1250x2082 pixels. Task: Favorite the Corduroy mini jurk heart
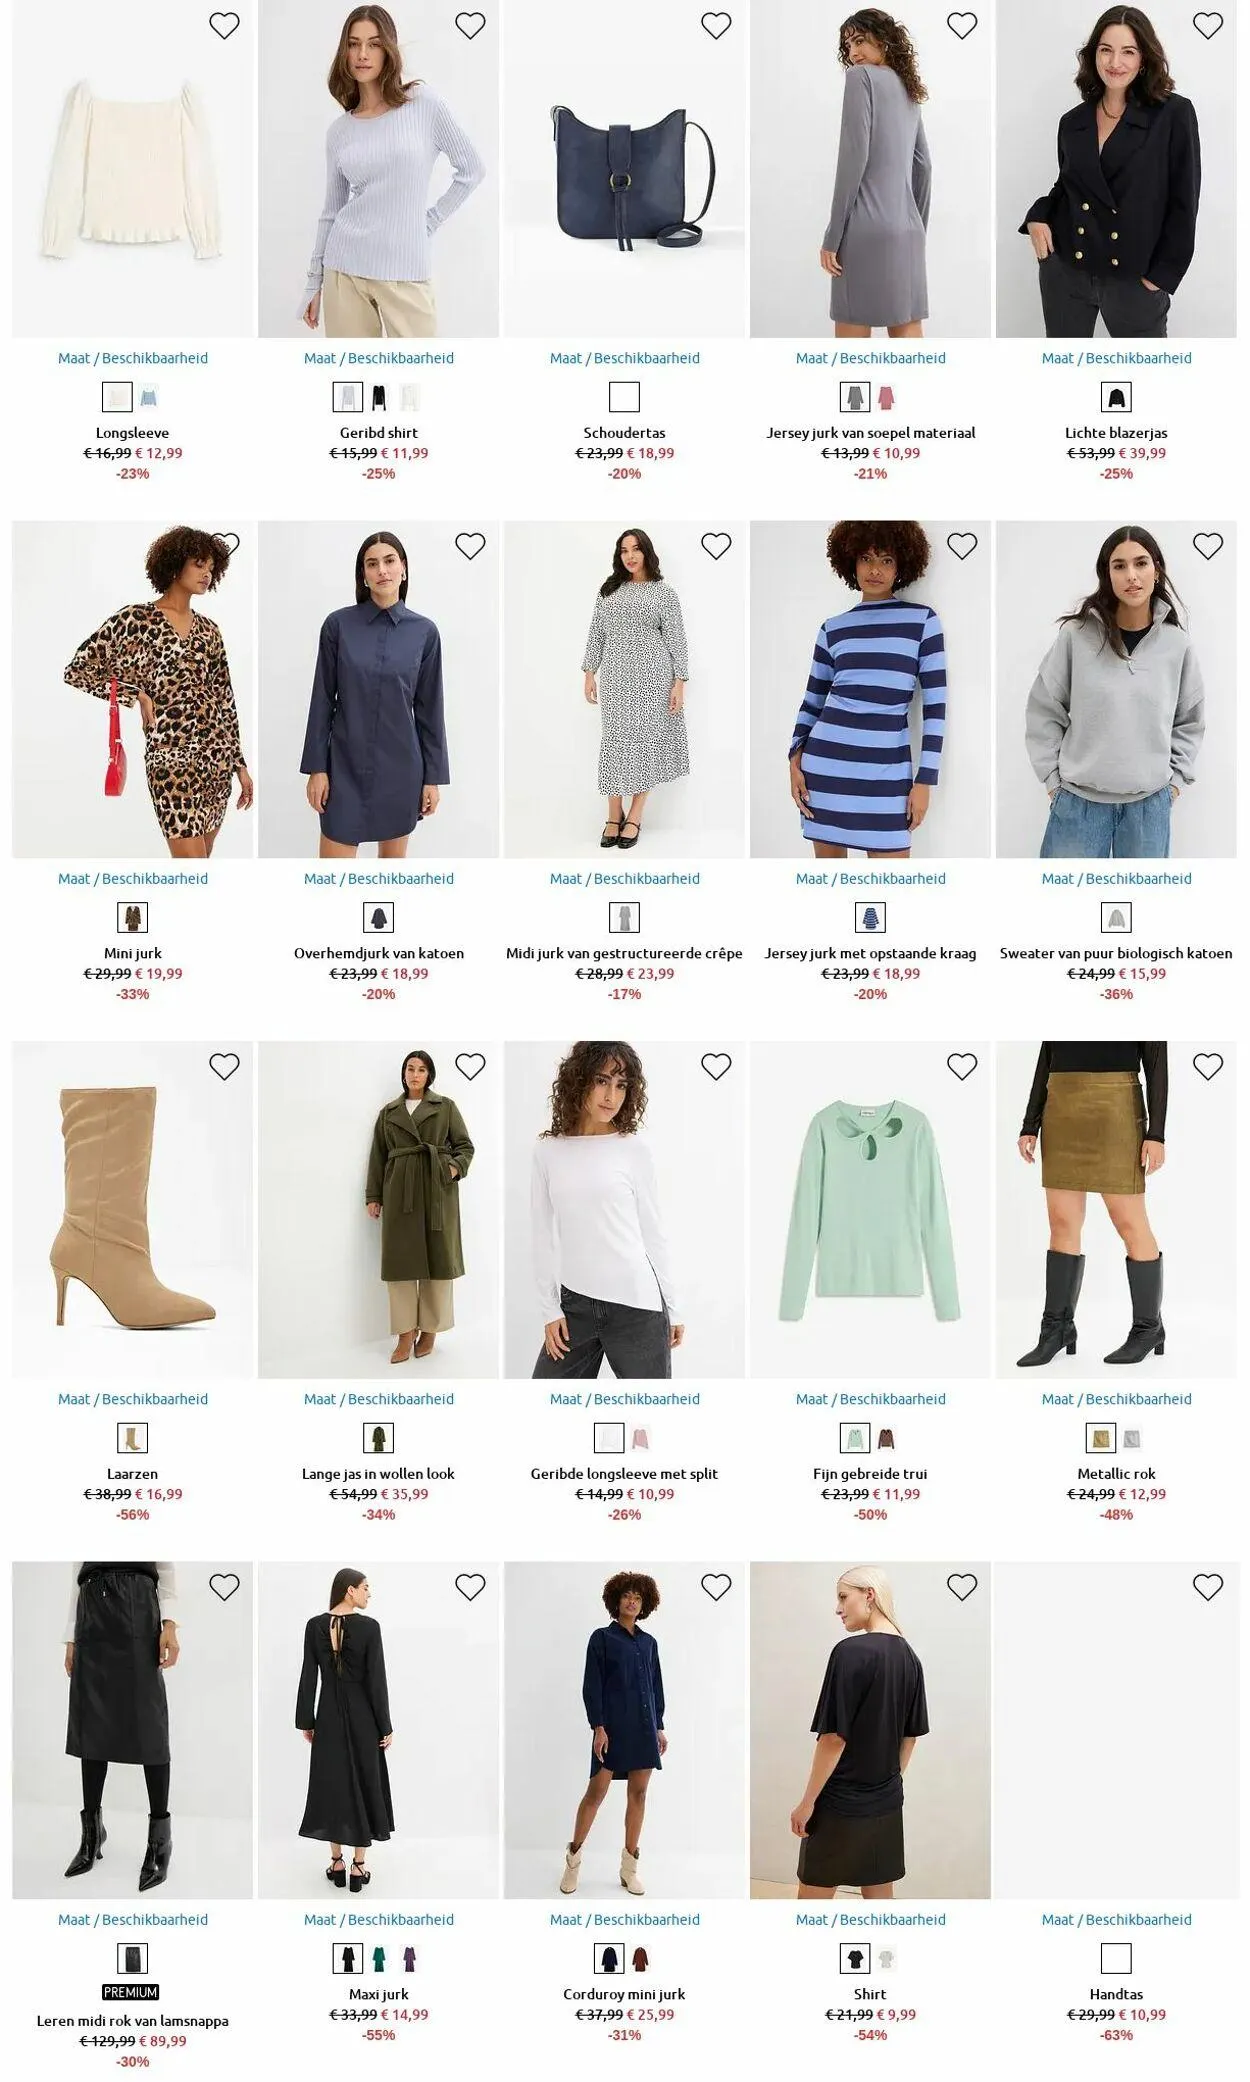(716, 1587)
